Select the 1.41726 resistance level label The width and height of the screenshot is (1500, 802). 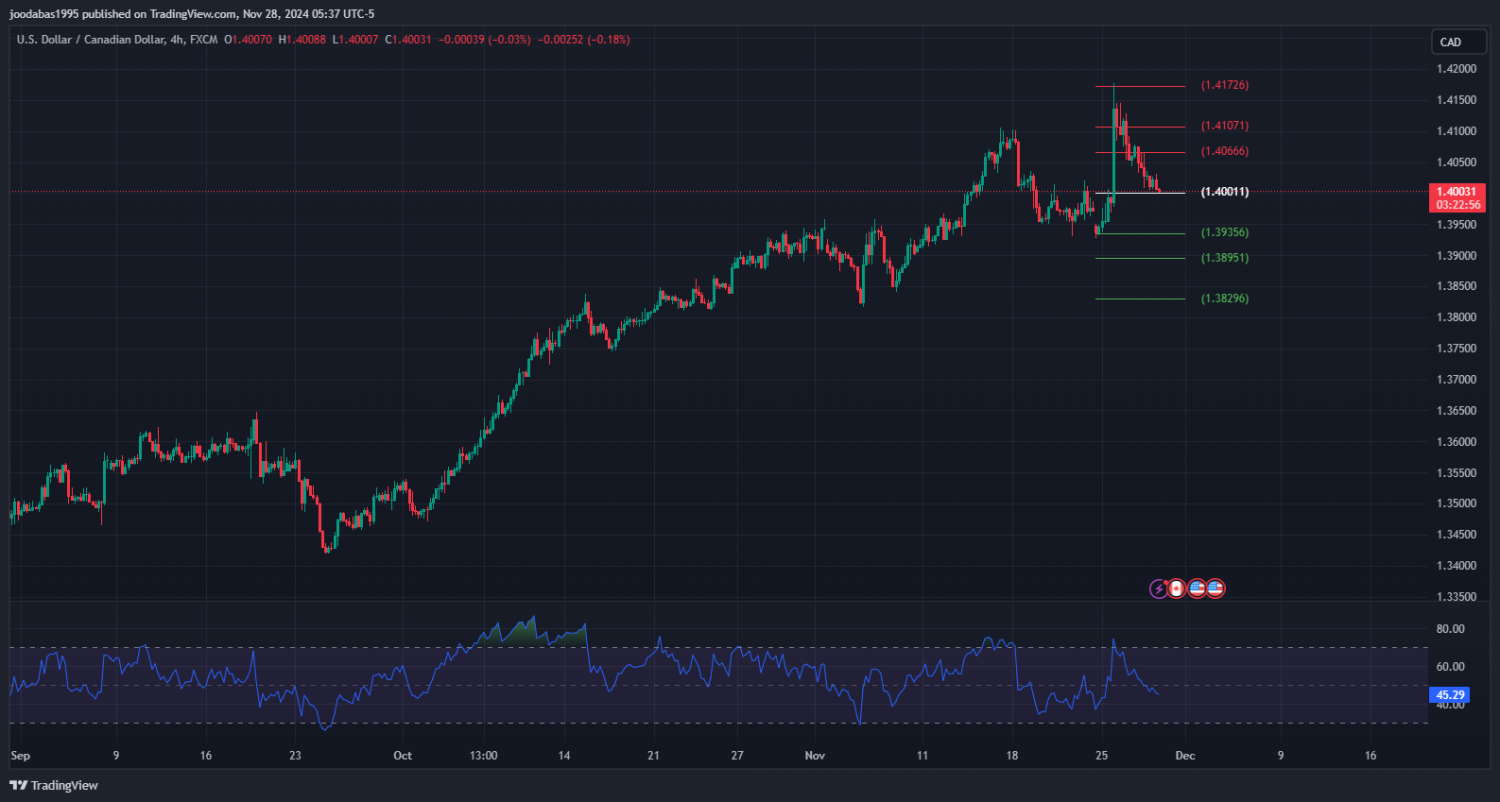[x=1225, y=86]
